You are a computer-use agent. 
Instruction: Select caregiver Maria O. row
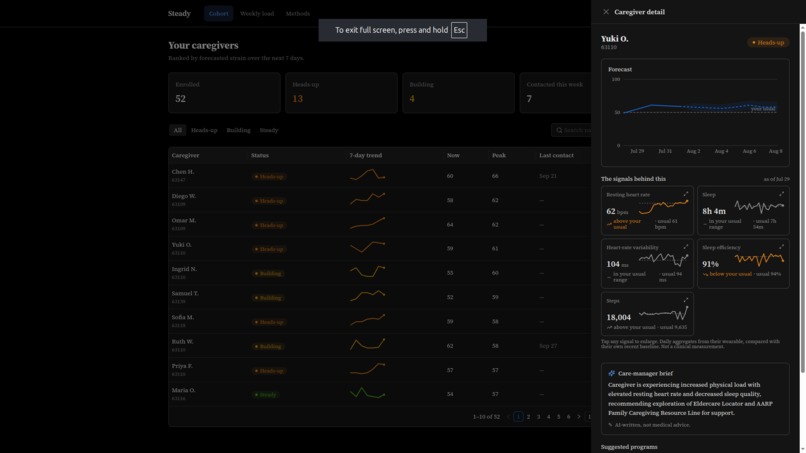coord(380,394)
